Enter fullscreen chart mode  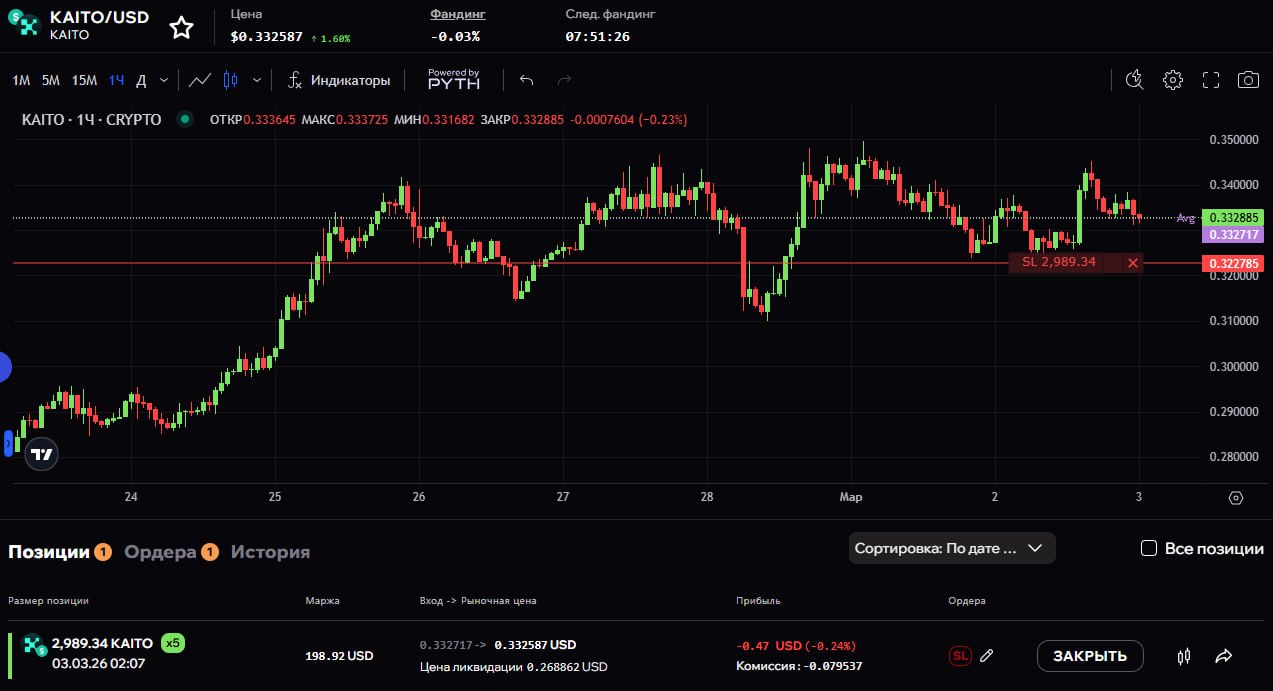(1210, 80)
